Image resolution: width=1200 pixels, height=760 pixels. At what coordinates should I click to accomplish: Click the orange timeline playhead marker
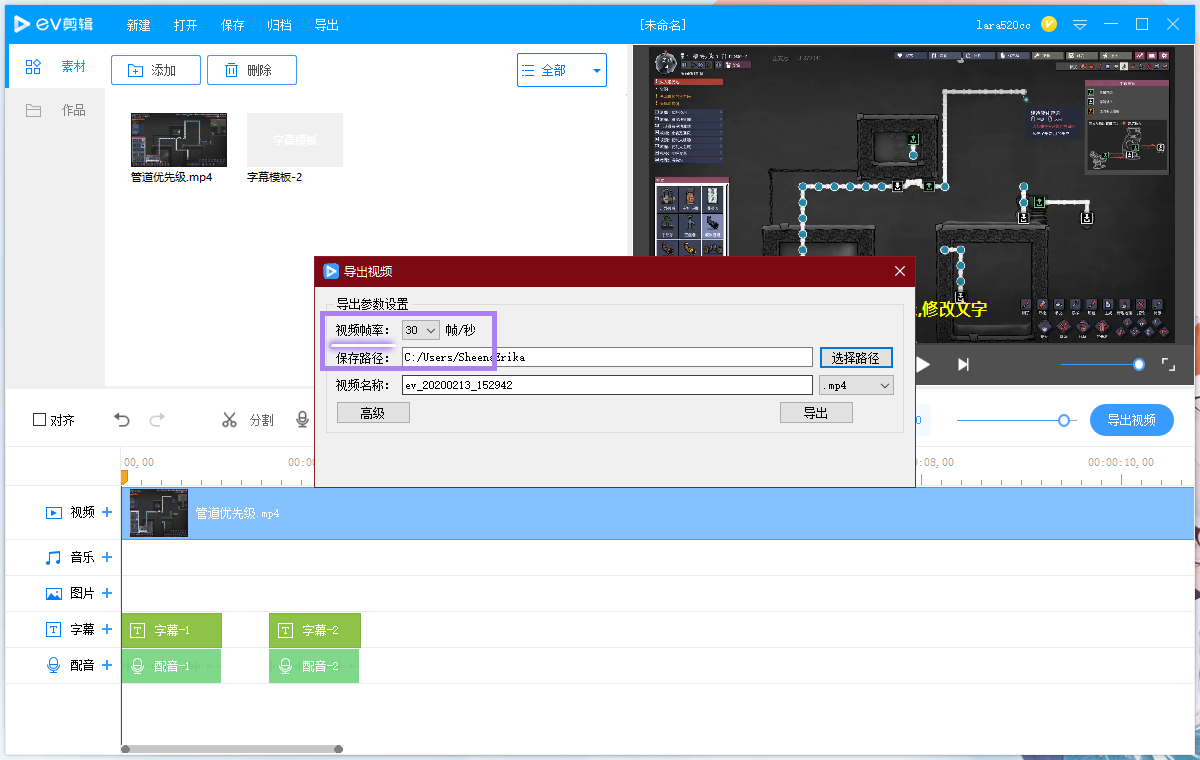coord(124,477)
